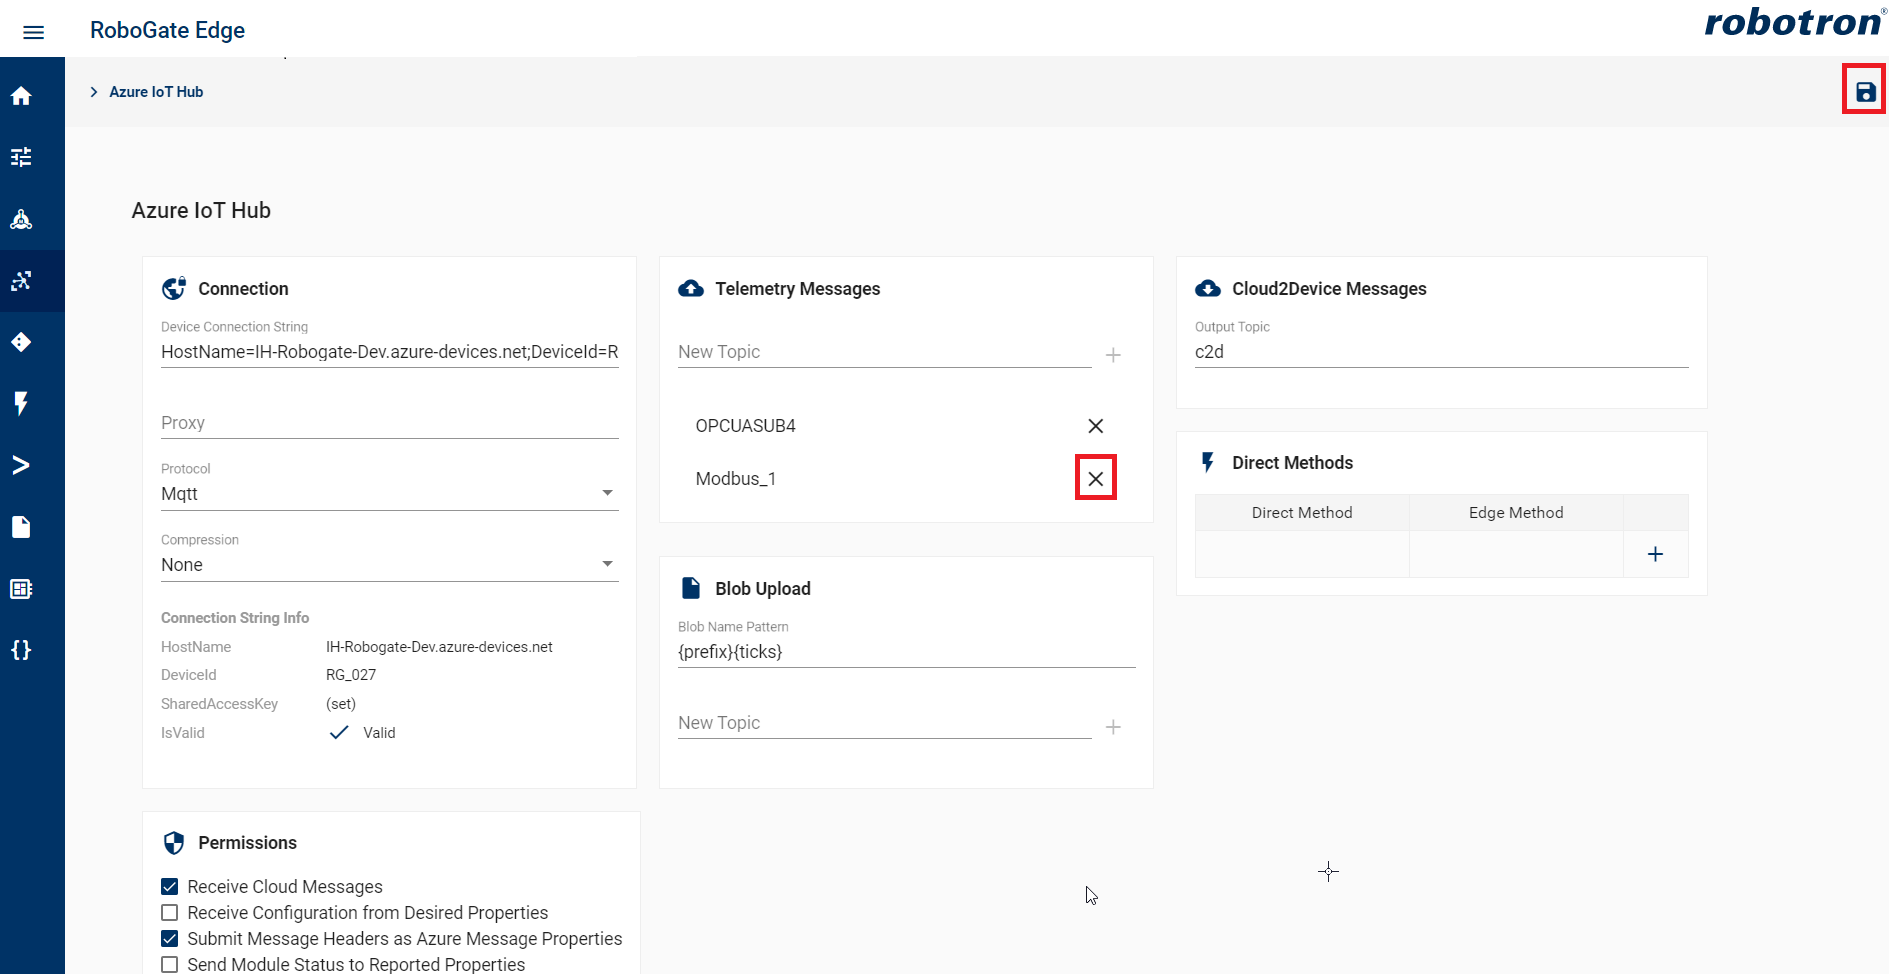Image resolution: width=1889 pixels, height=974 pixels.
Task: Open the JSON editor via the curly braces icon
Action: pos(21,650)
